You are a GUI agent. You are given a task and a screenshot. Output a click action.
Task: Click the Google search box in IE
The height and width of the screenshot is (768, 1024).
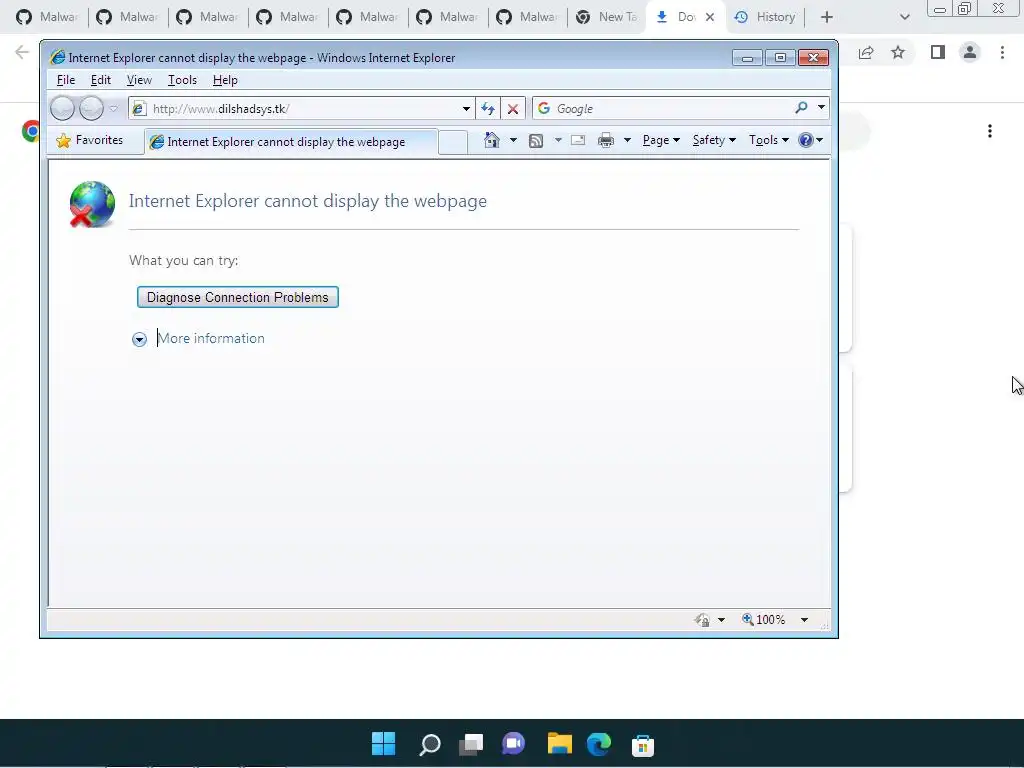666,108
